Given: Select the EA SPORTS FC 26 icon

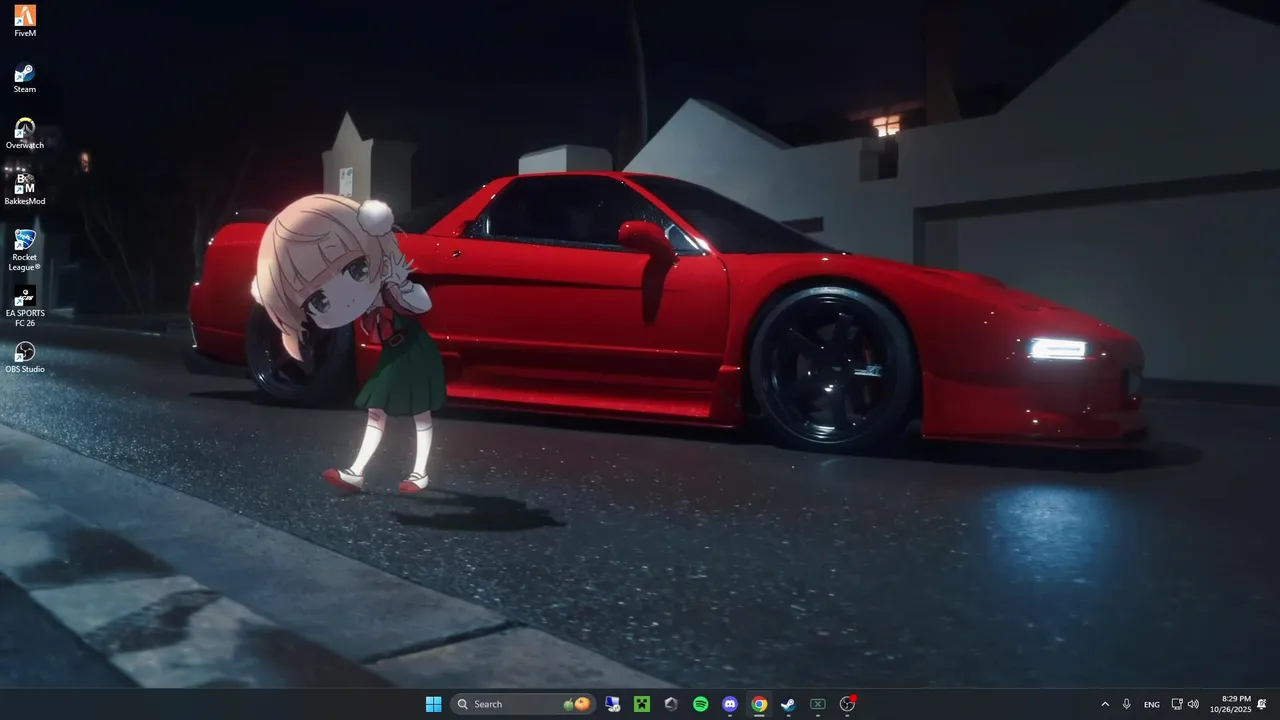Looking at the screenshot, I should (x=25, y=307).
